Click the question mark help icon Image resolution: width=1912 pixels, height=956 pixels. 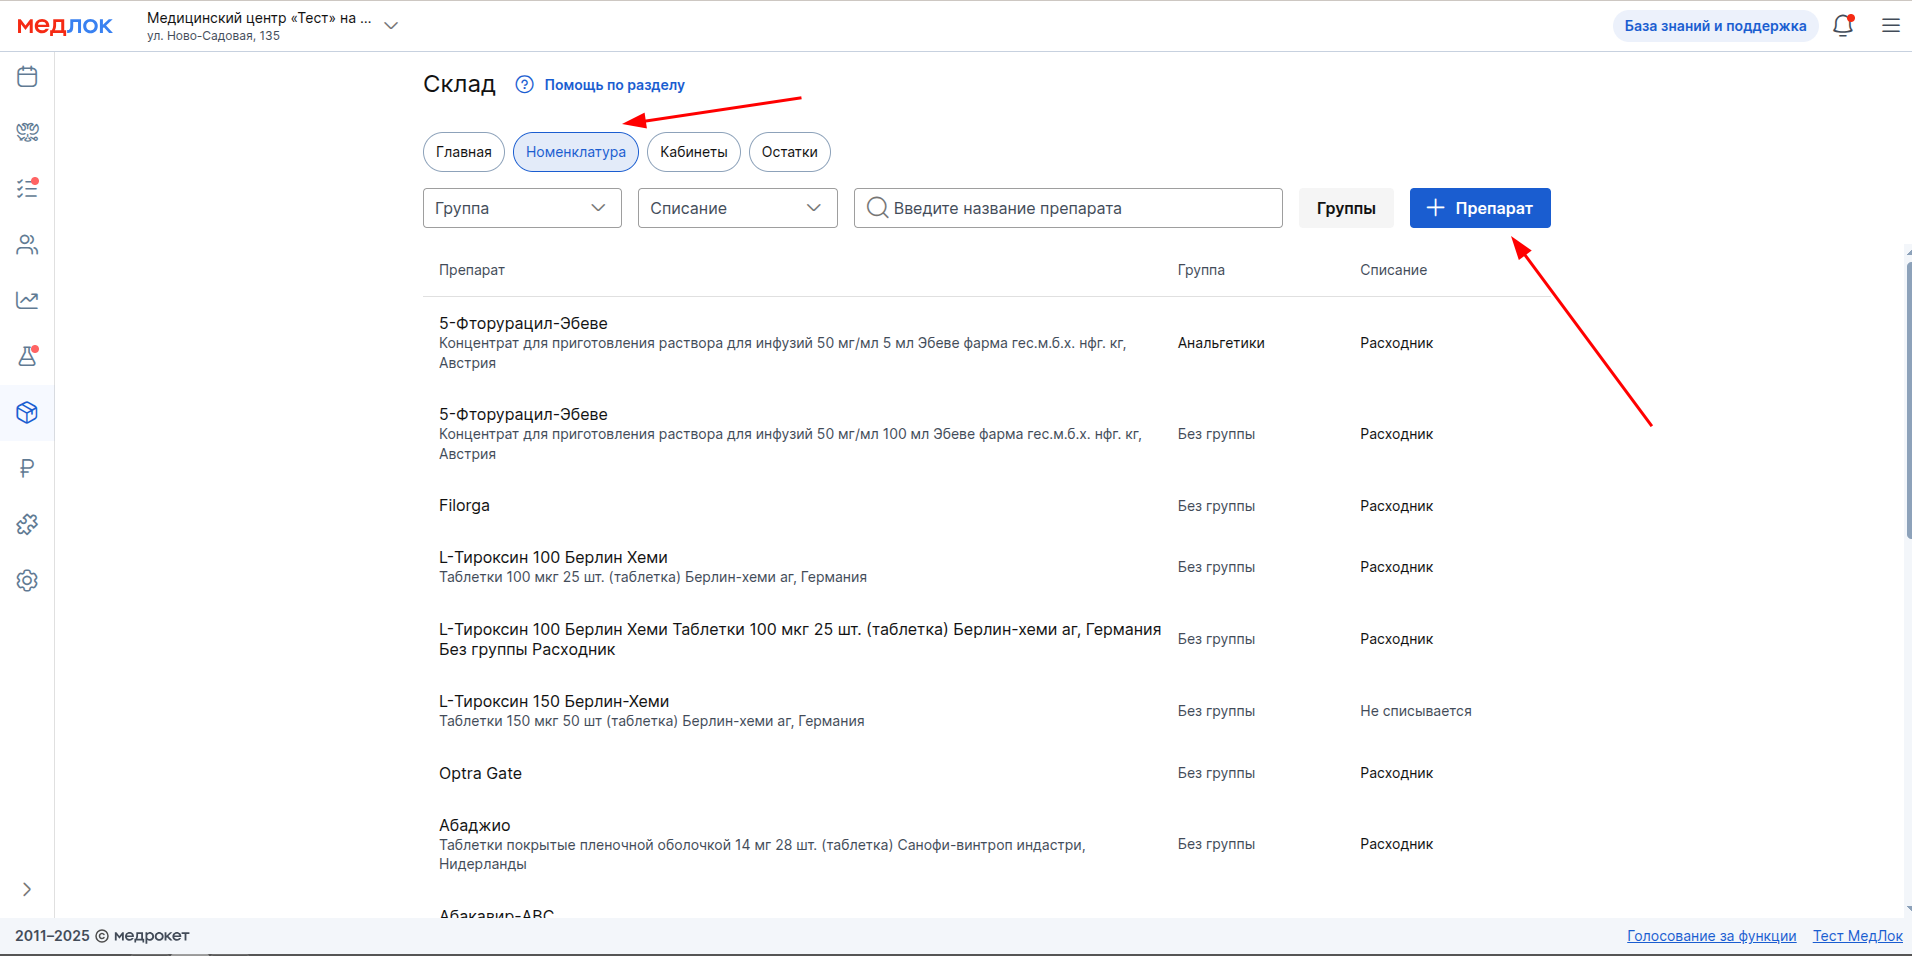(x=524, y=84)
